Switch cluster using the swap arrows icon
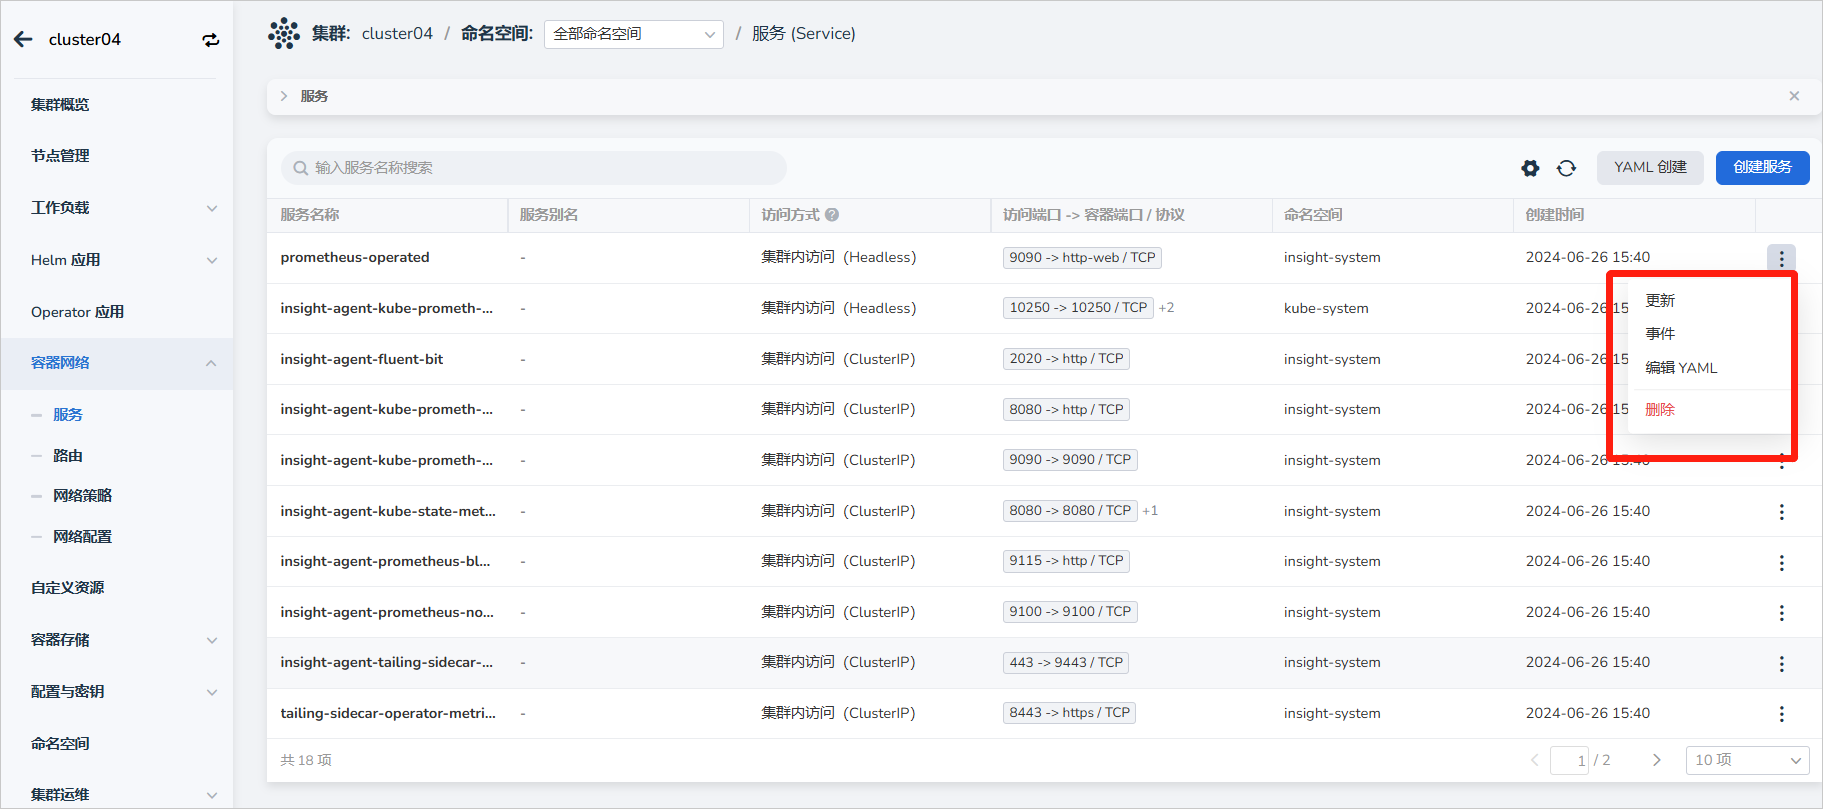This screenshot has height=809, width=1823. 210,40
